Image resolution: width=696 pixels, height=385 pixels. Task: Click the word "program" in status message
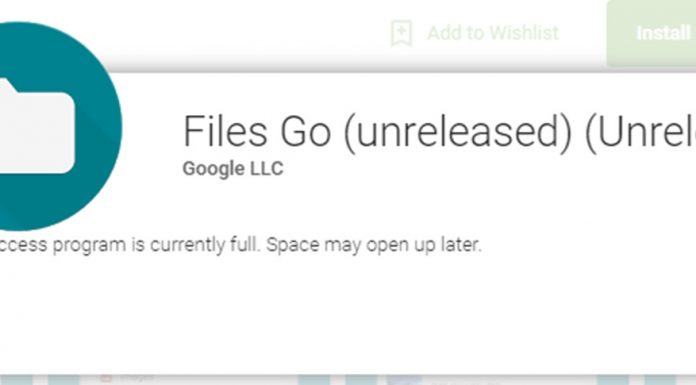pos(89,246)
